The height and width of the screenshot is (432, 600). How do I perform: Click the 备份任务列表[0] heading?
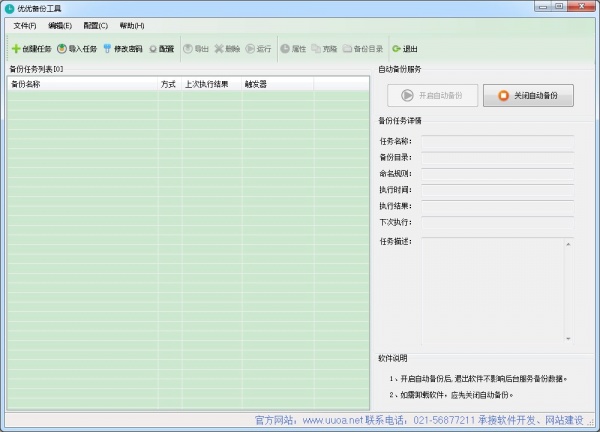[x=36, y=69]
